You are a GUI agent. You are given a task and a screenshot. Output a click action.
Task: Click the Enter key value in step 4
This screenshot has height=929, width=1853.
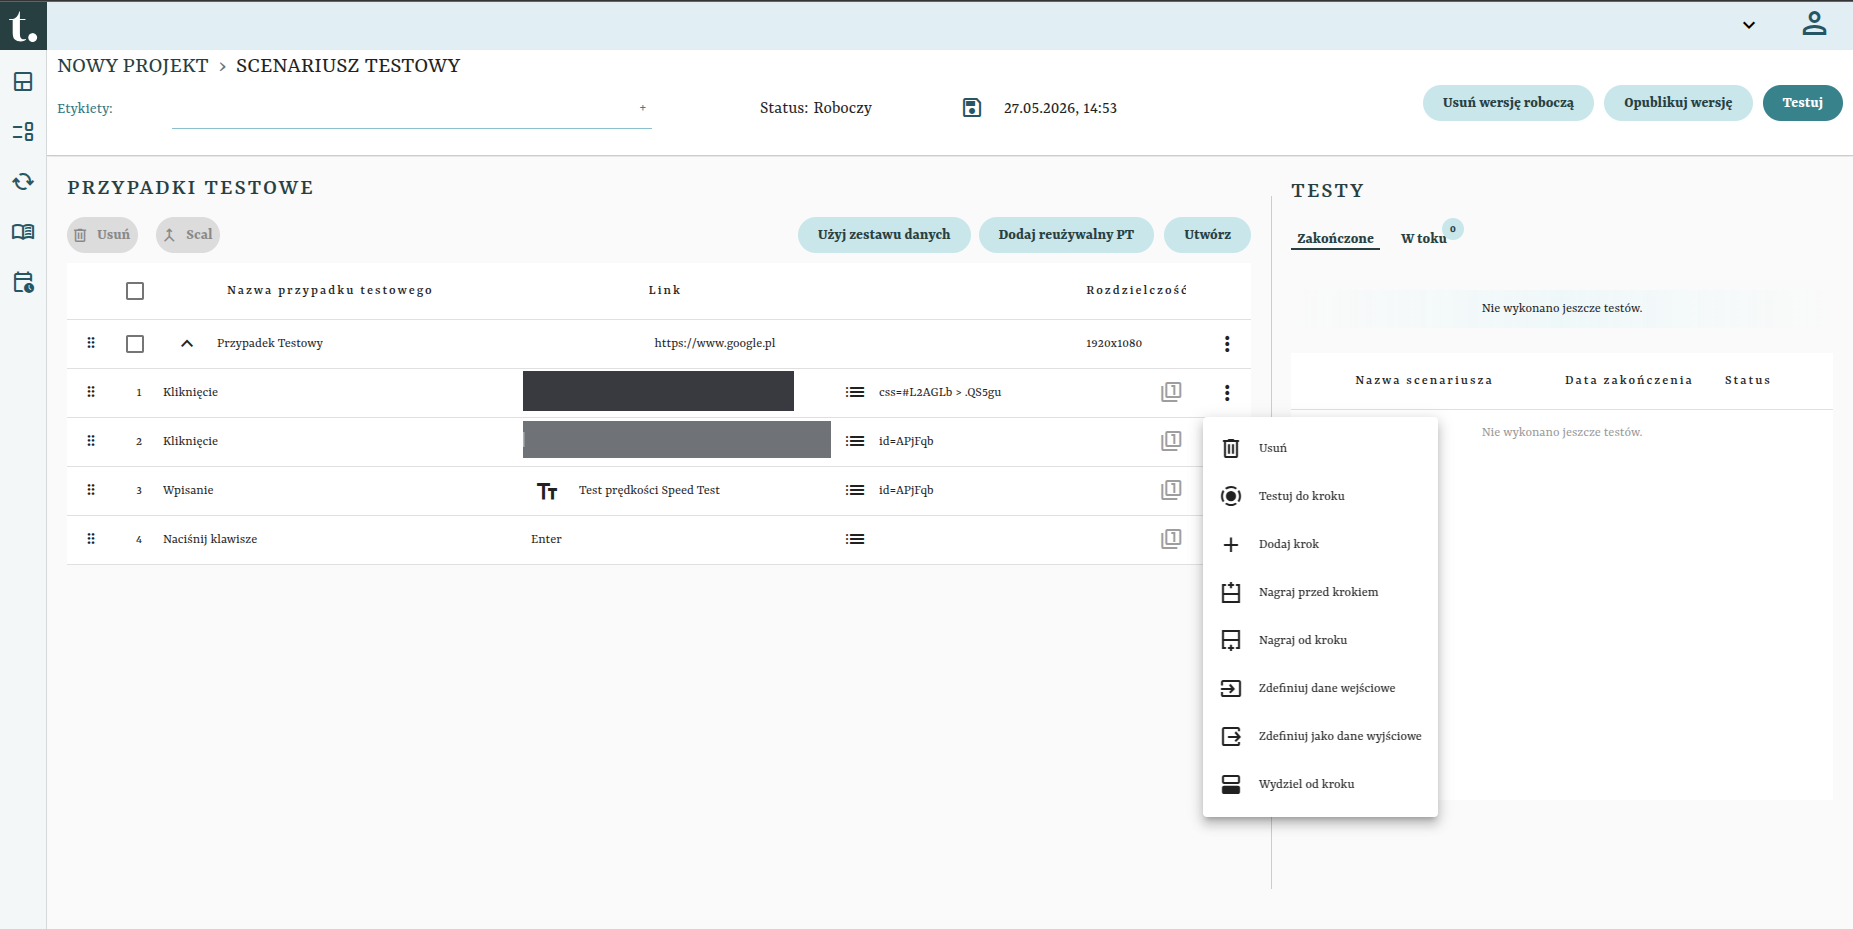pyautogui.click(x=546, y=539)
